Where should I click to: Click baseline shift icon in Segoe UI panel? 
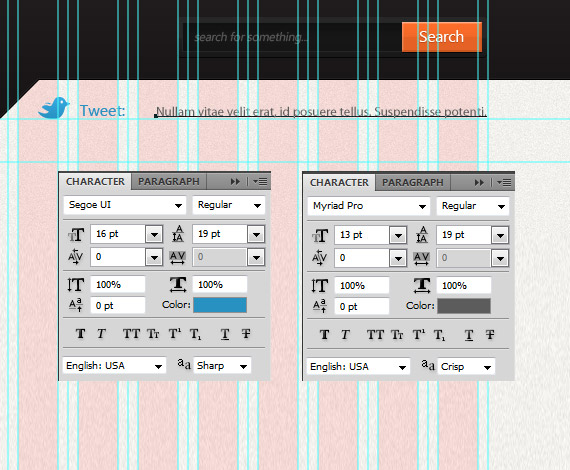click(76, 305)
